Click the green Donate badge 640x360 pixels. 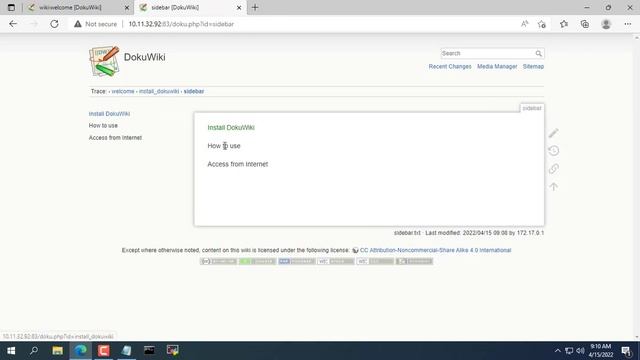(x=257, y=261)
